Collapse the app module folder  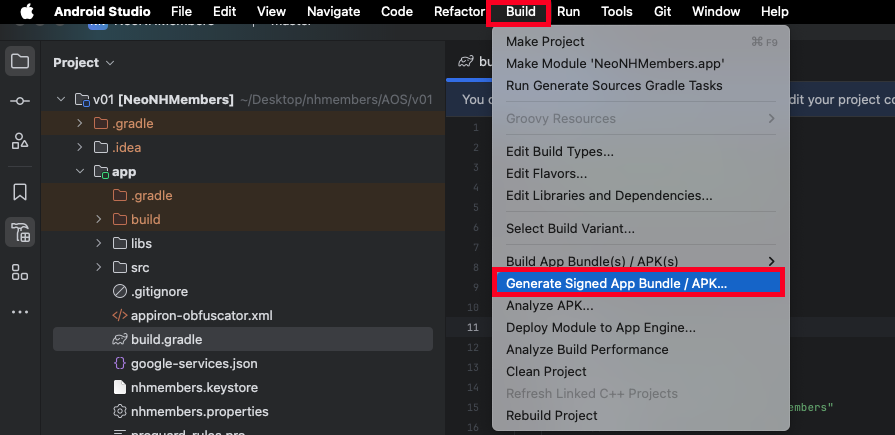tap(80, 172)
